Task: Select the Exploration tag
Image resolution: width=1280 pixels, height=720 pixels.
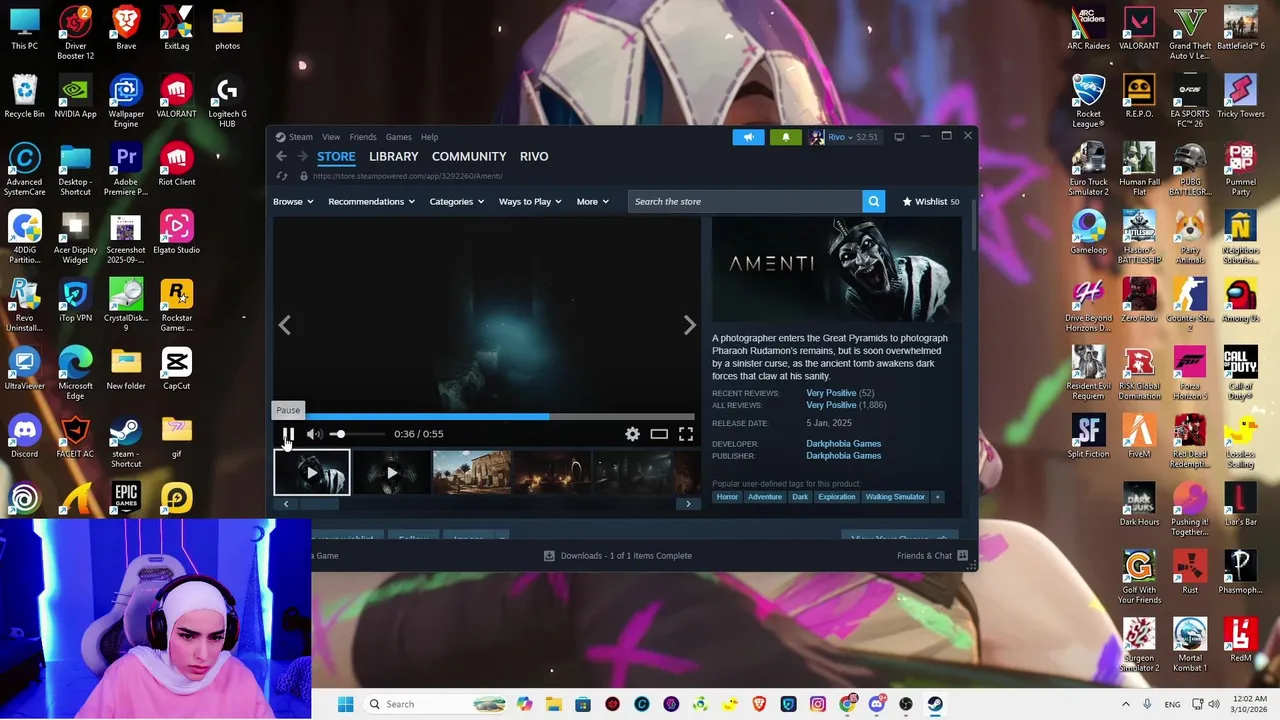Action: point(836,497)
